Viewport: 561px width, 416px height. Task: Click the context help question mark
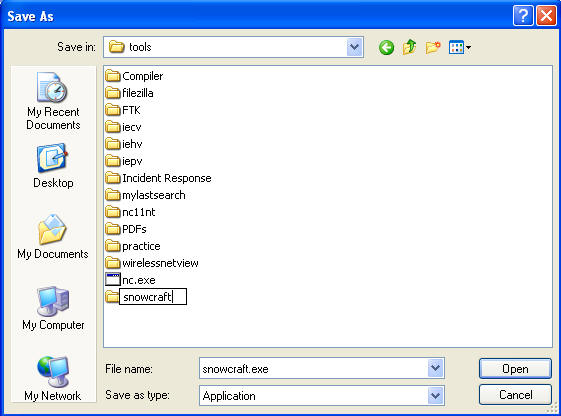pos(523,16)
